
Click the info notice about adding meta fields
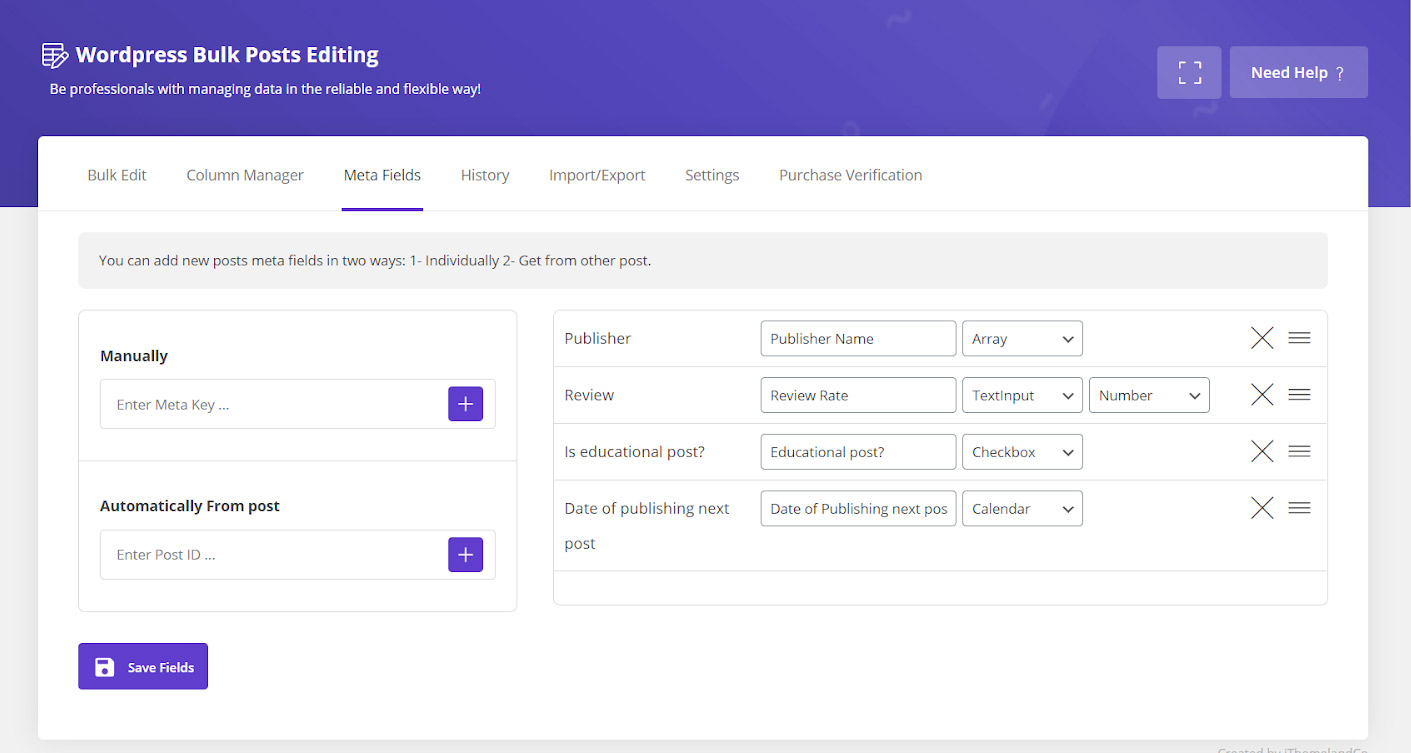pyautogui.click(x=703, y=260)
